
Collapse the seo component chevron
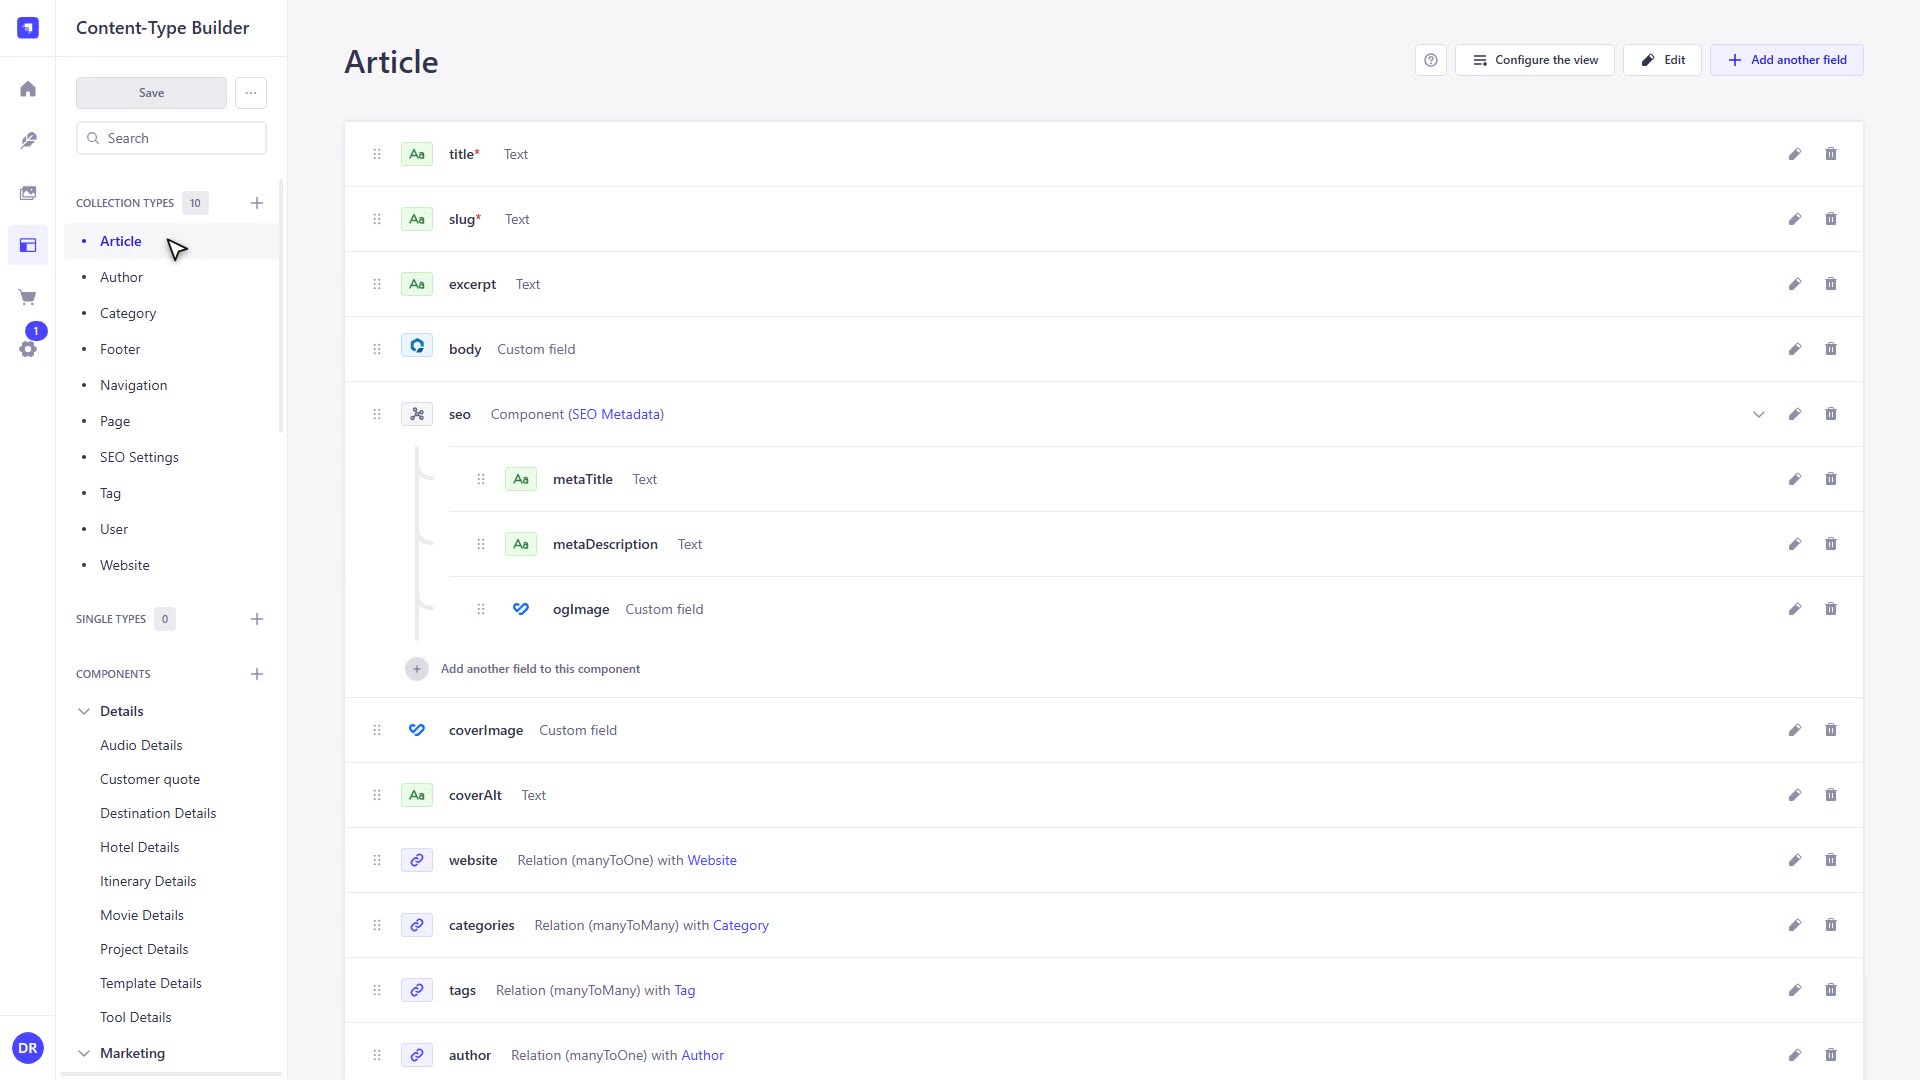1759,414
